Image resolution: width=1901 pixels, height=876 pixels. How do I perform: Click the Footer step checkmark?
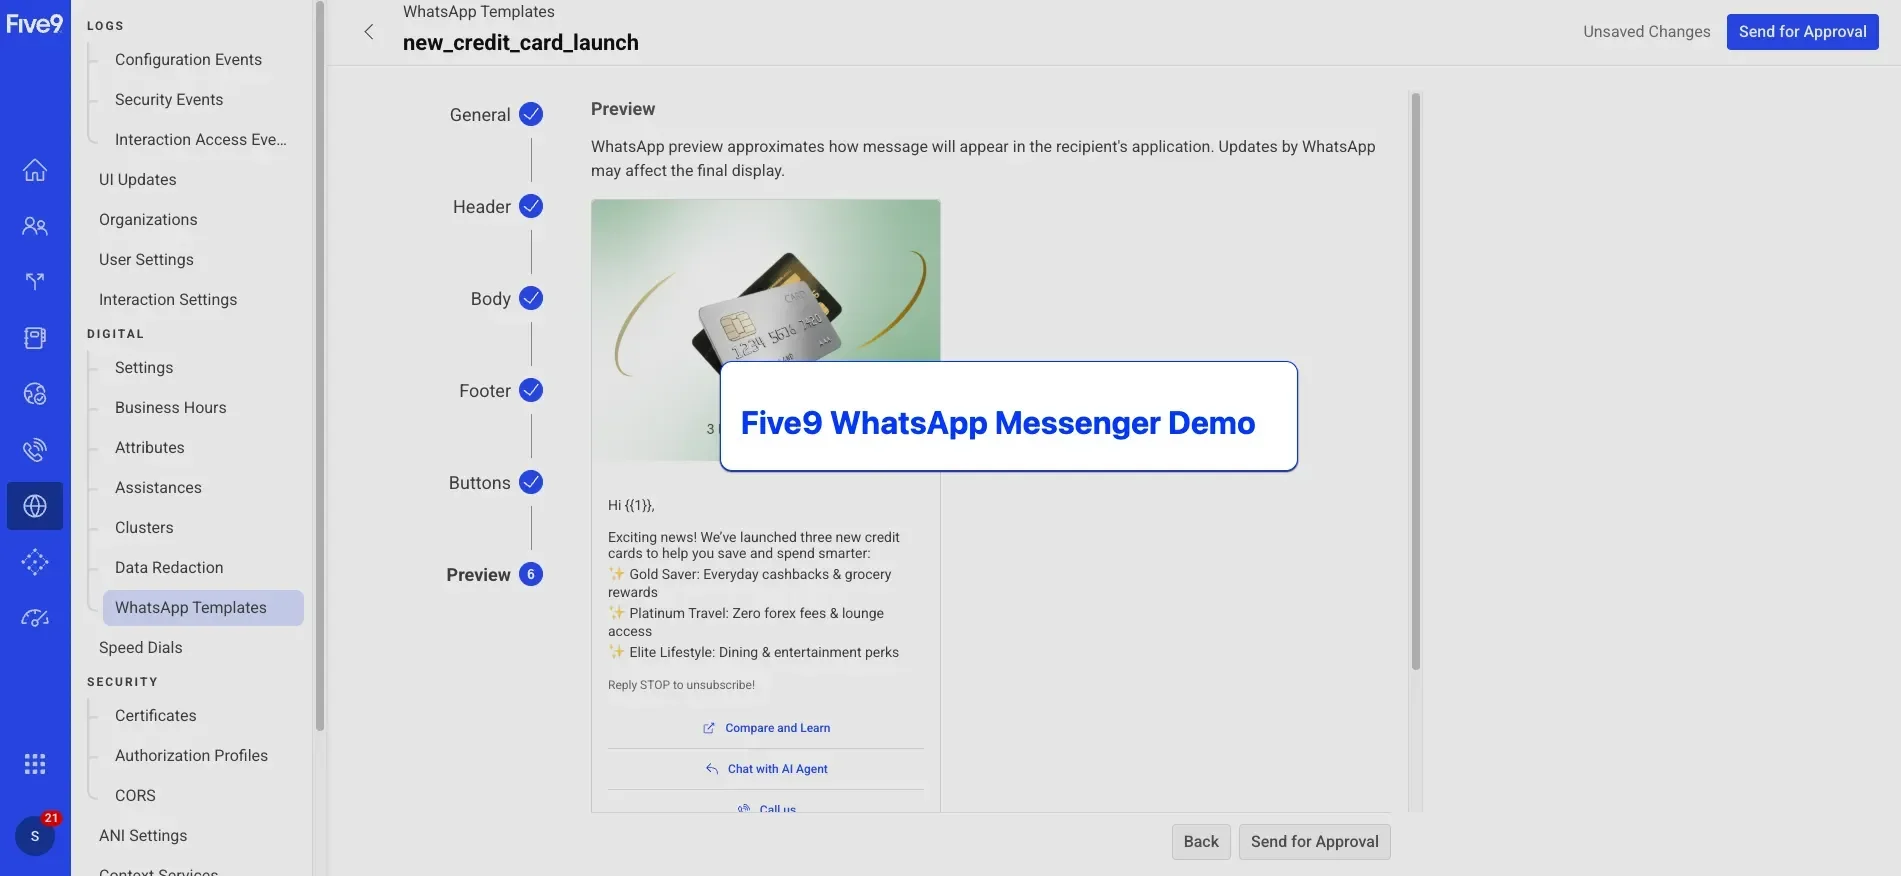531,390
